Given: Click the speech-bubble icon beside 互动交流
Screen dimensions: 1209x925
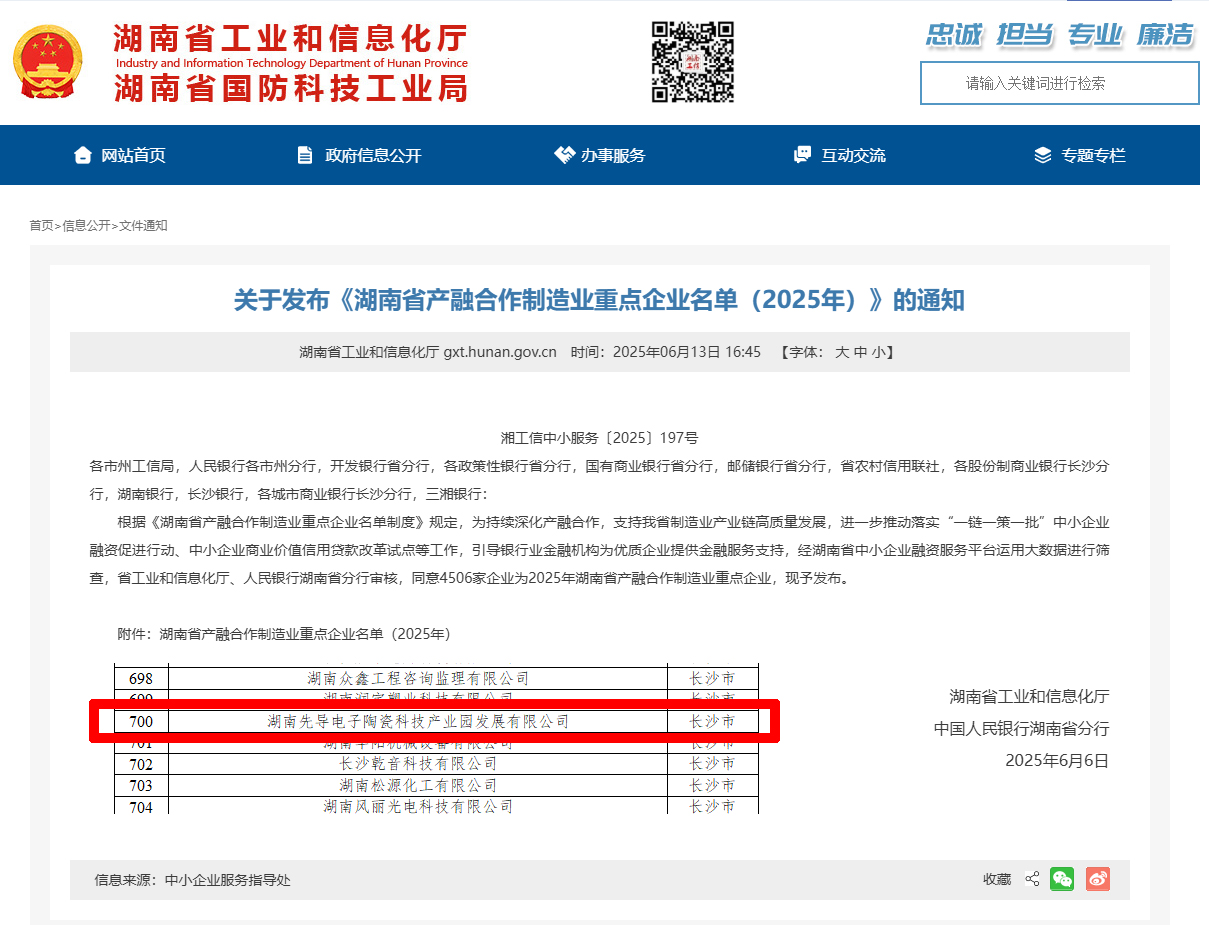Looking at the screenshot, I should tap(800, 154).
